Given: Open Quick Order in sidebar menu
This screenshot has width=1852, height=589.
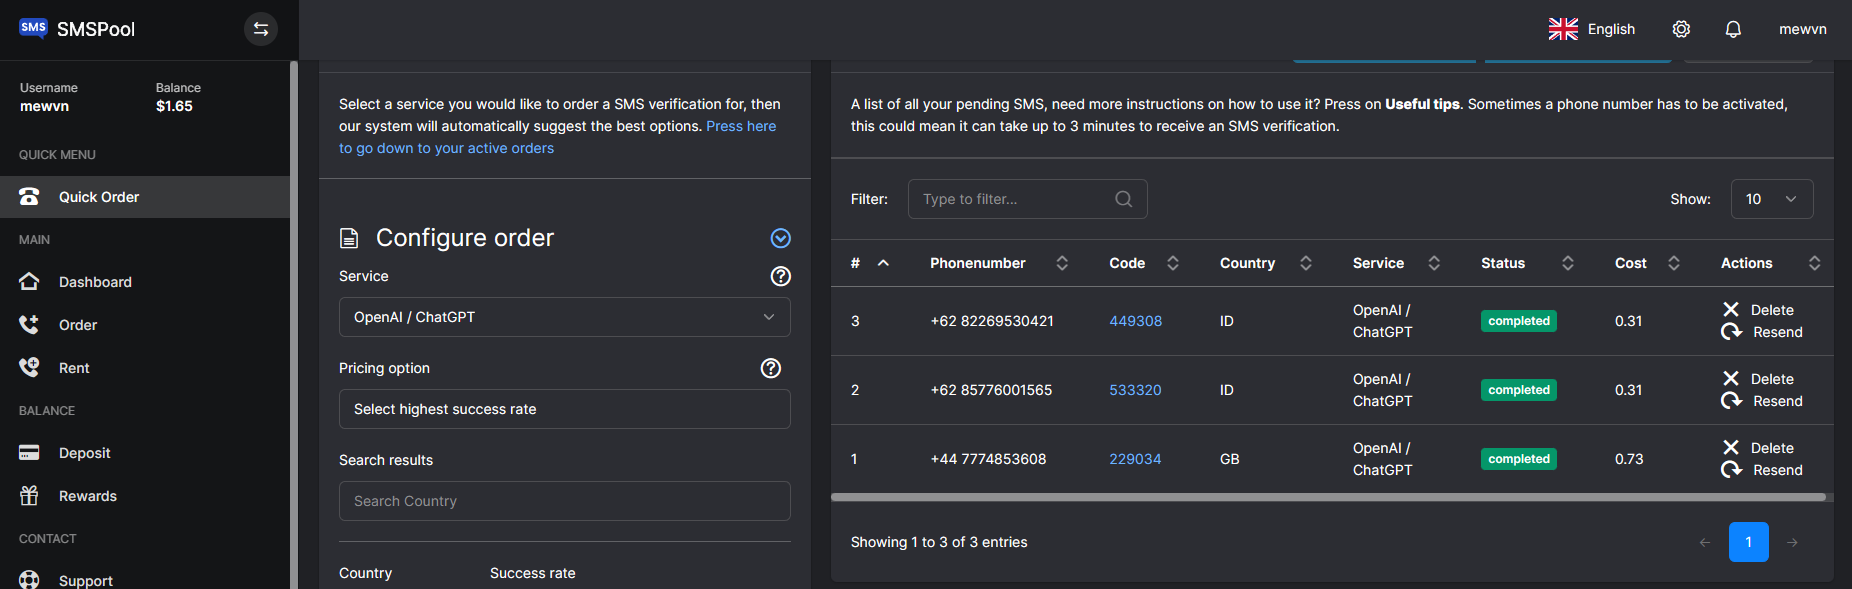Looking at the screenshot, I should pyautogui.click(x=145, y=197).
